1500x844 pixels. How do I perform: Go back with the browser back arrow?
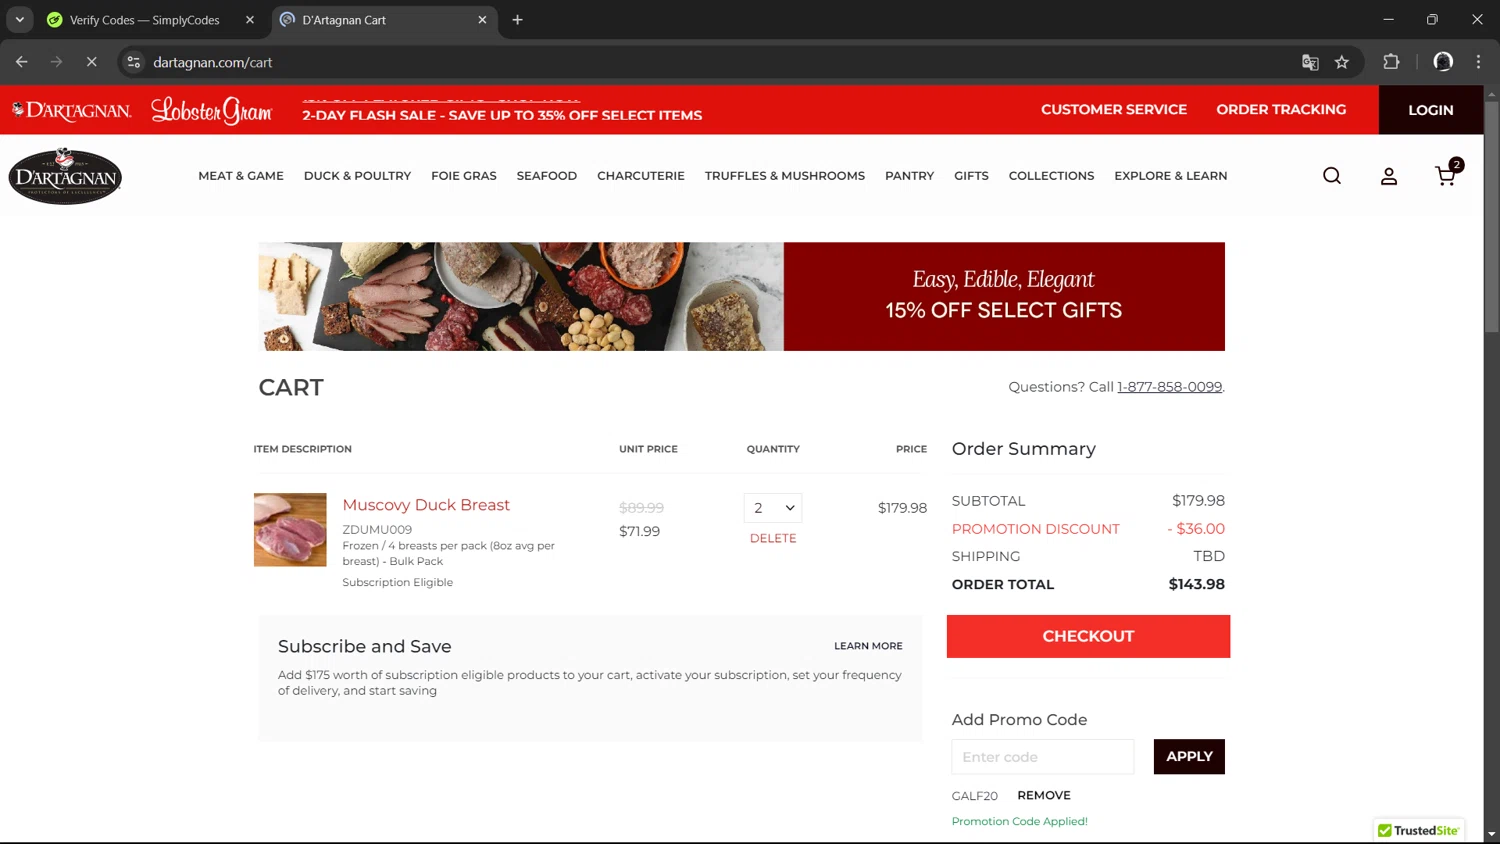click(22, 62)
